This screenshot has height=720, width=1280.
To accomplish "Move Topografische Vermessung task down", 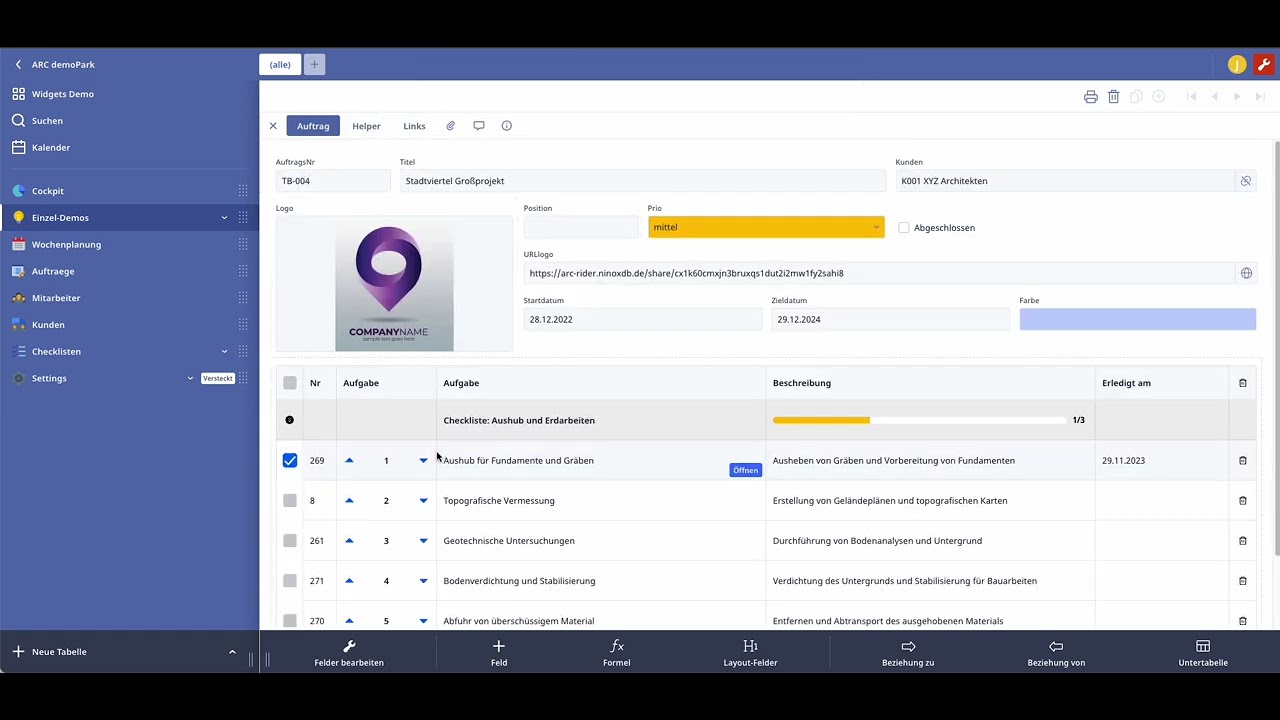I will point(423,501).
